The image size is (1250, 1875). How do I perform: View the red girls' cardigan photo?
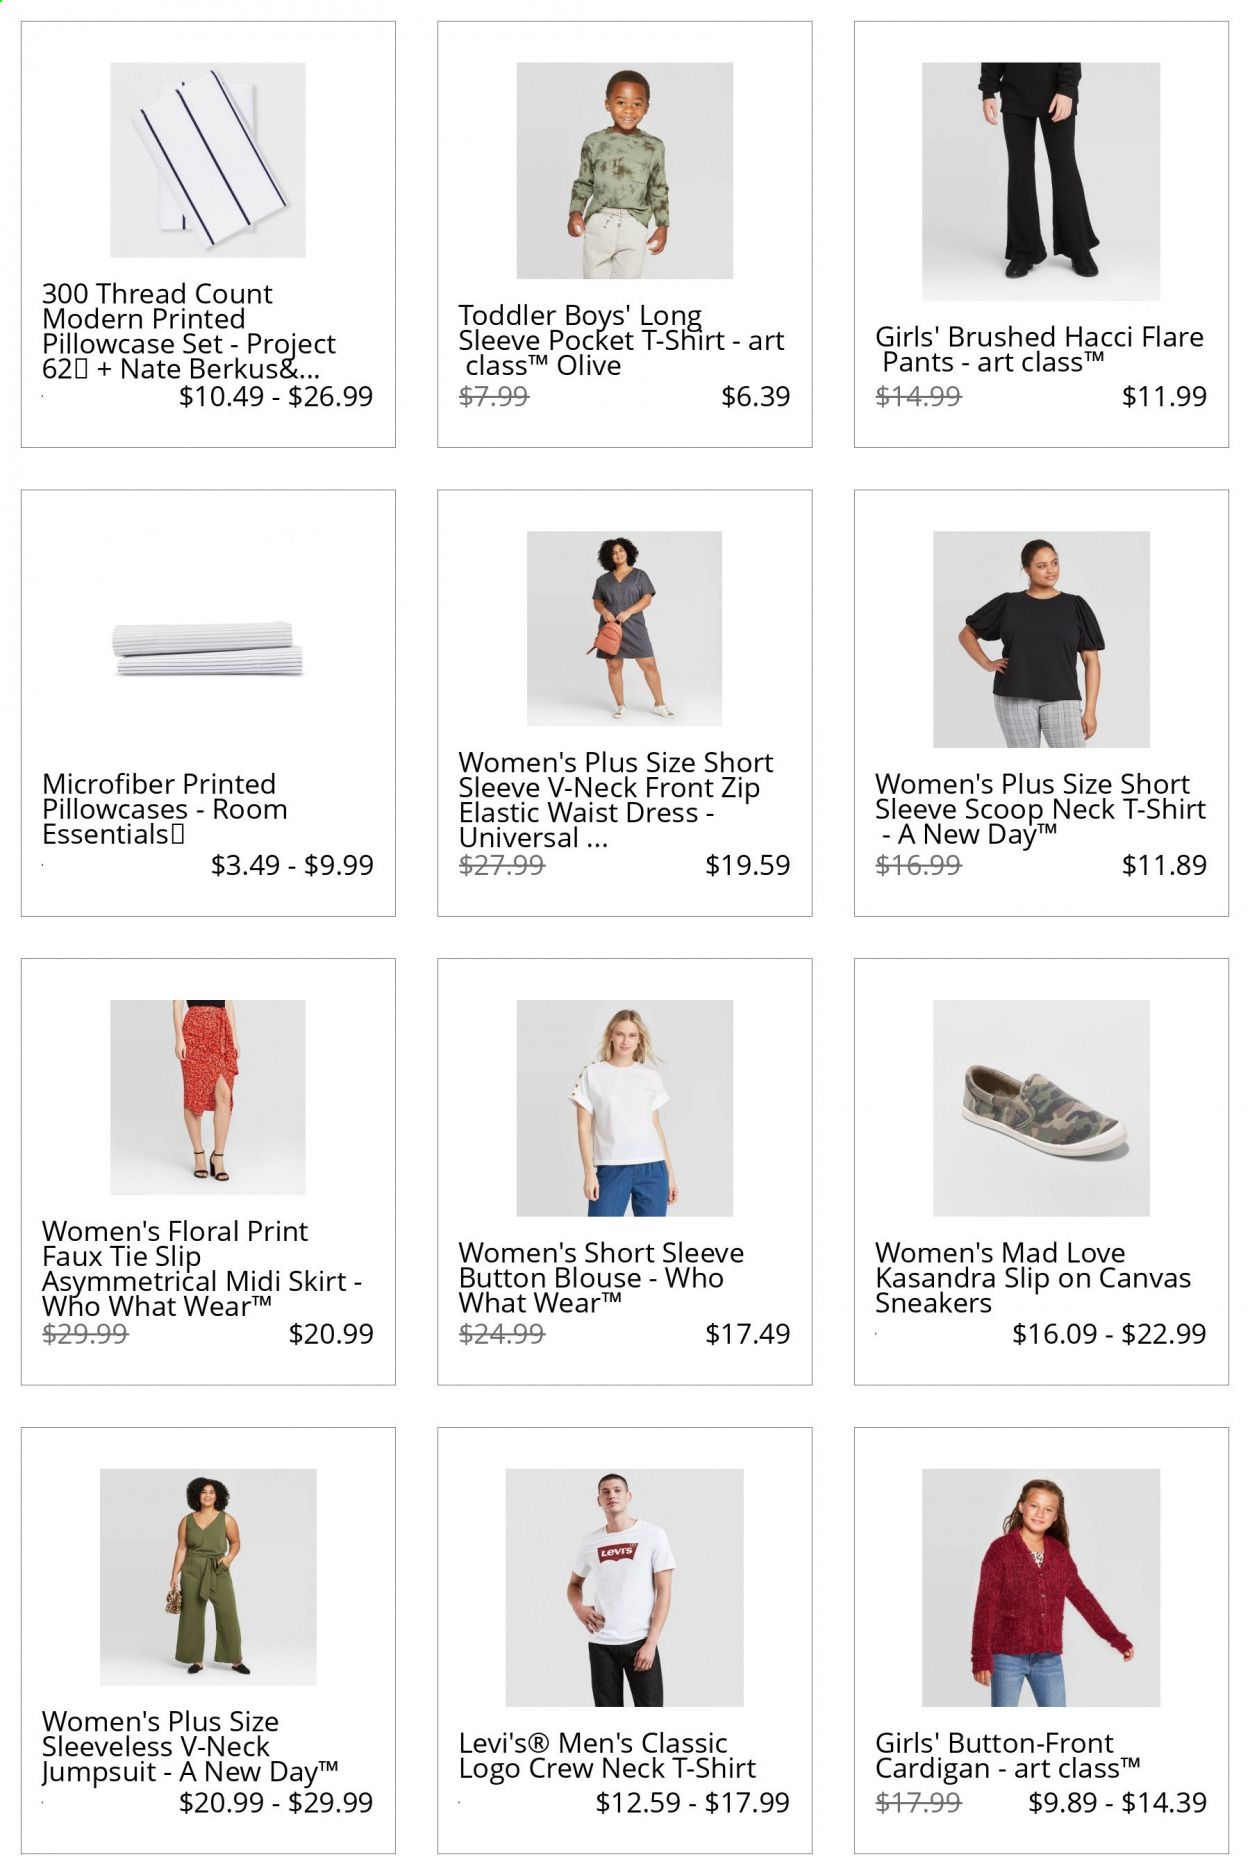pyautogui.click(x=1041, y=1588)
